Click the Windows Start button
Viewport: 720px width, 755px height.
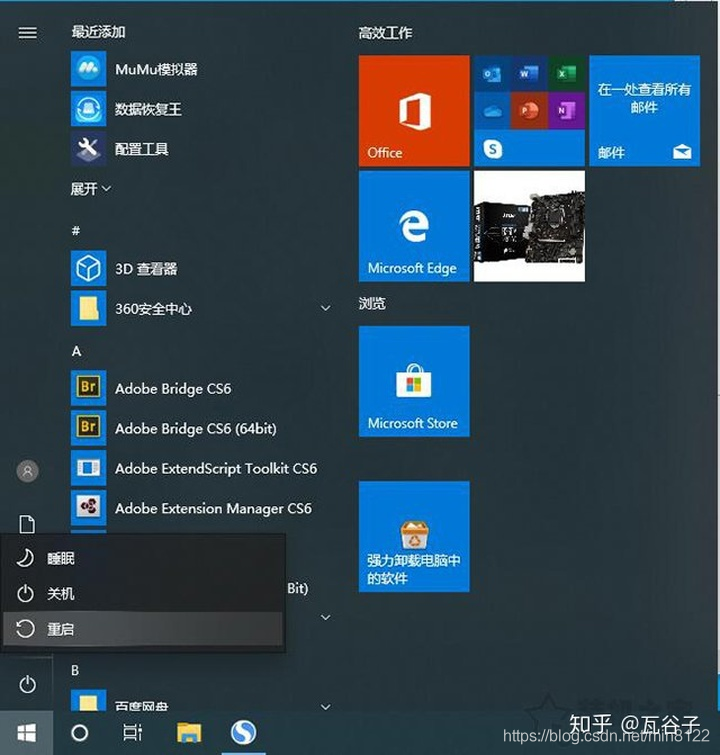coord(26,733)
